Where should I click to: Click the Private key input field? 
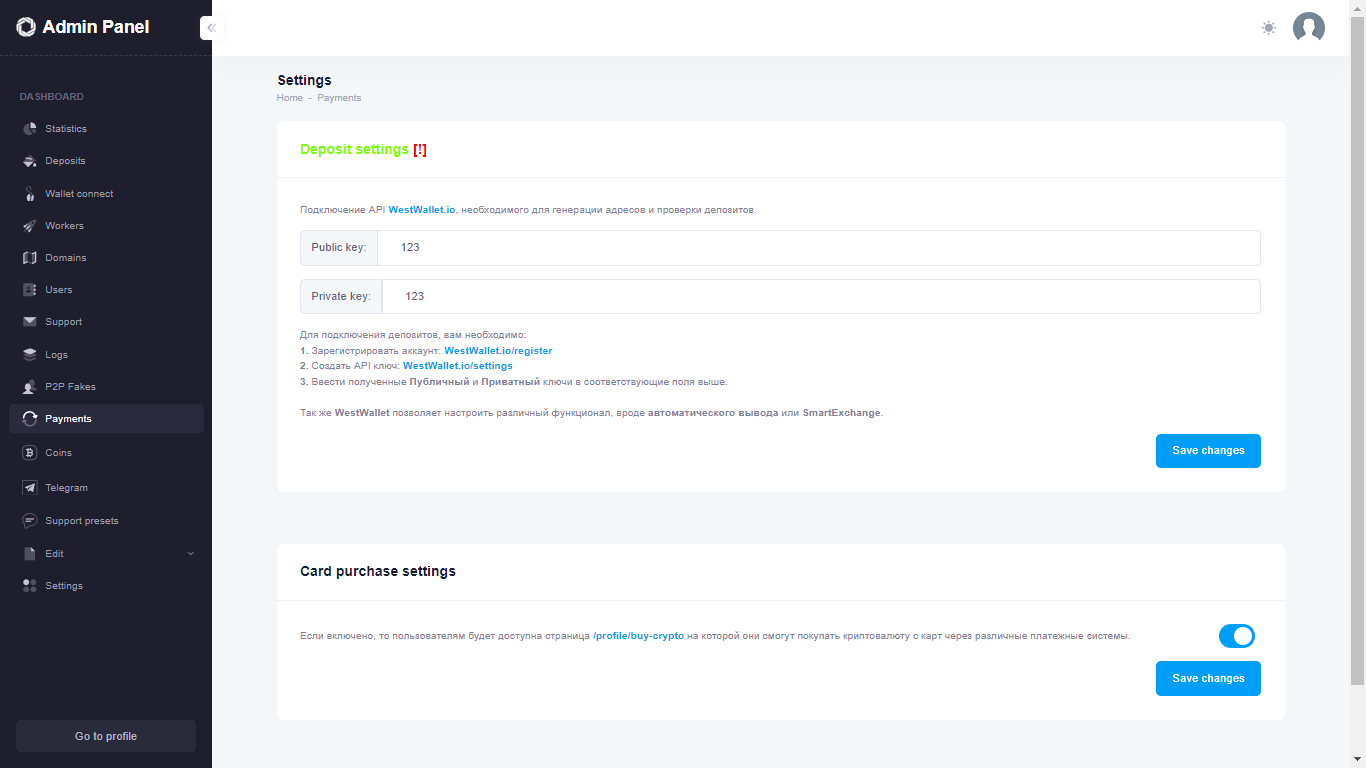coord(820,297)
